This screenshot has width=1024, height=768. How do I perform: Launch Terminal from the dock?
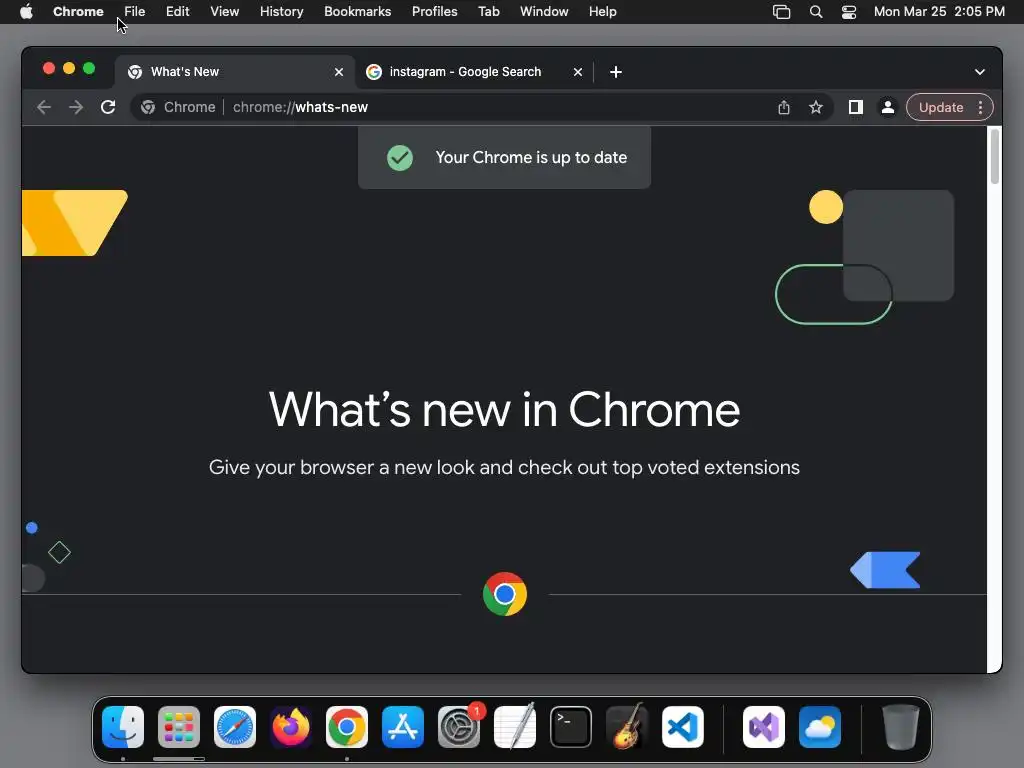571,727
